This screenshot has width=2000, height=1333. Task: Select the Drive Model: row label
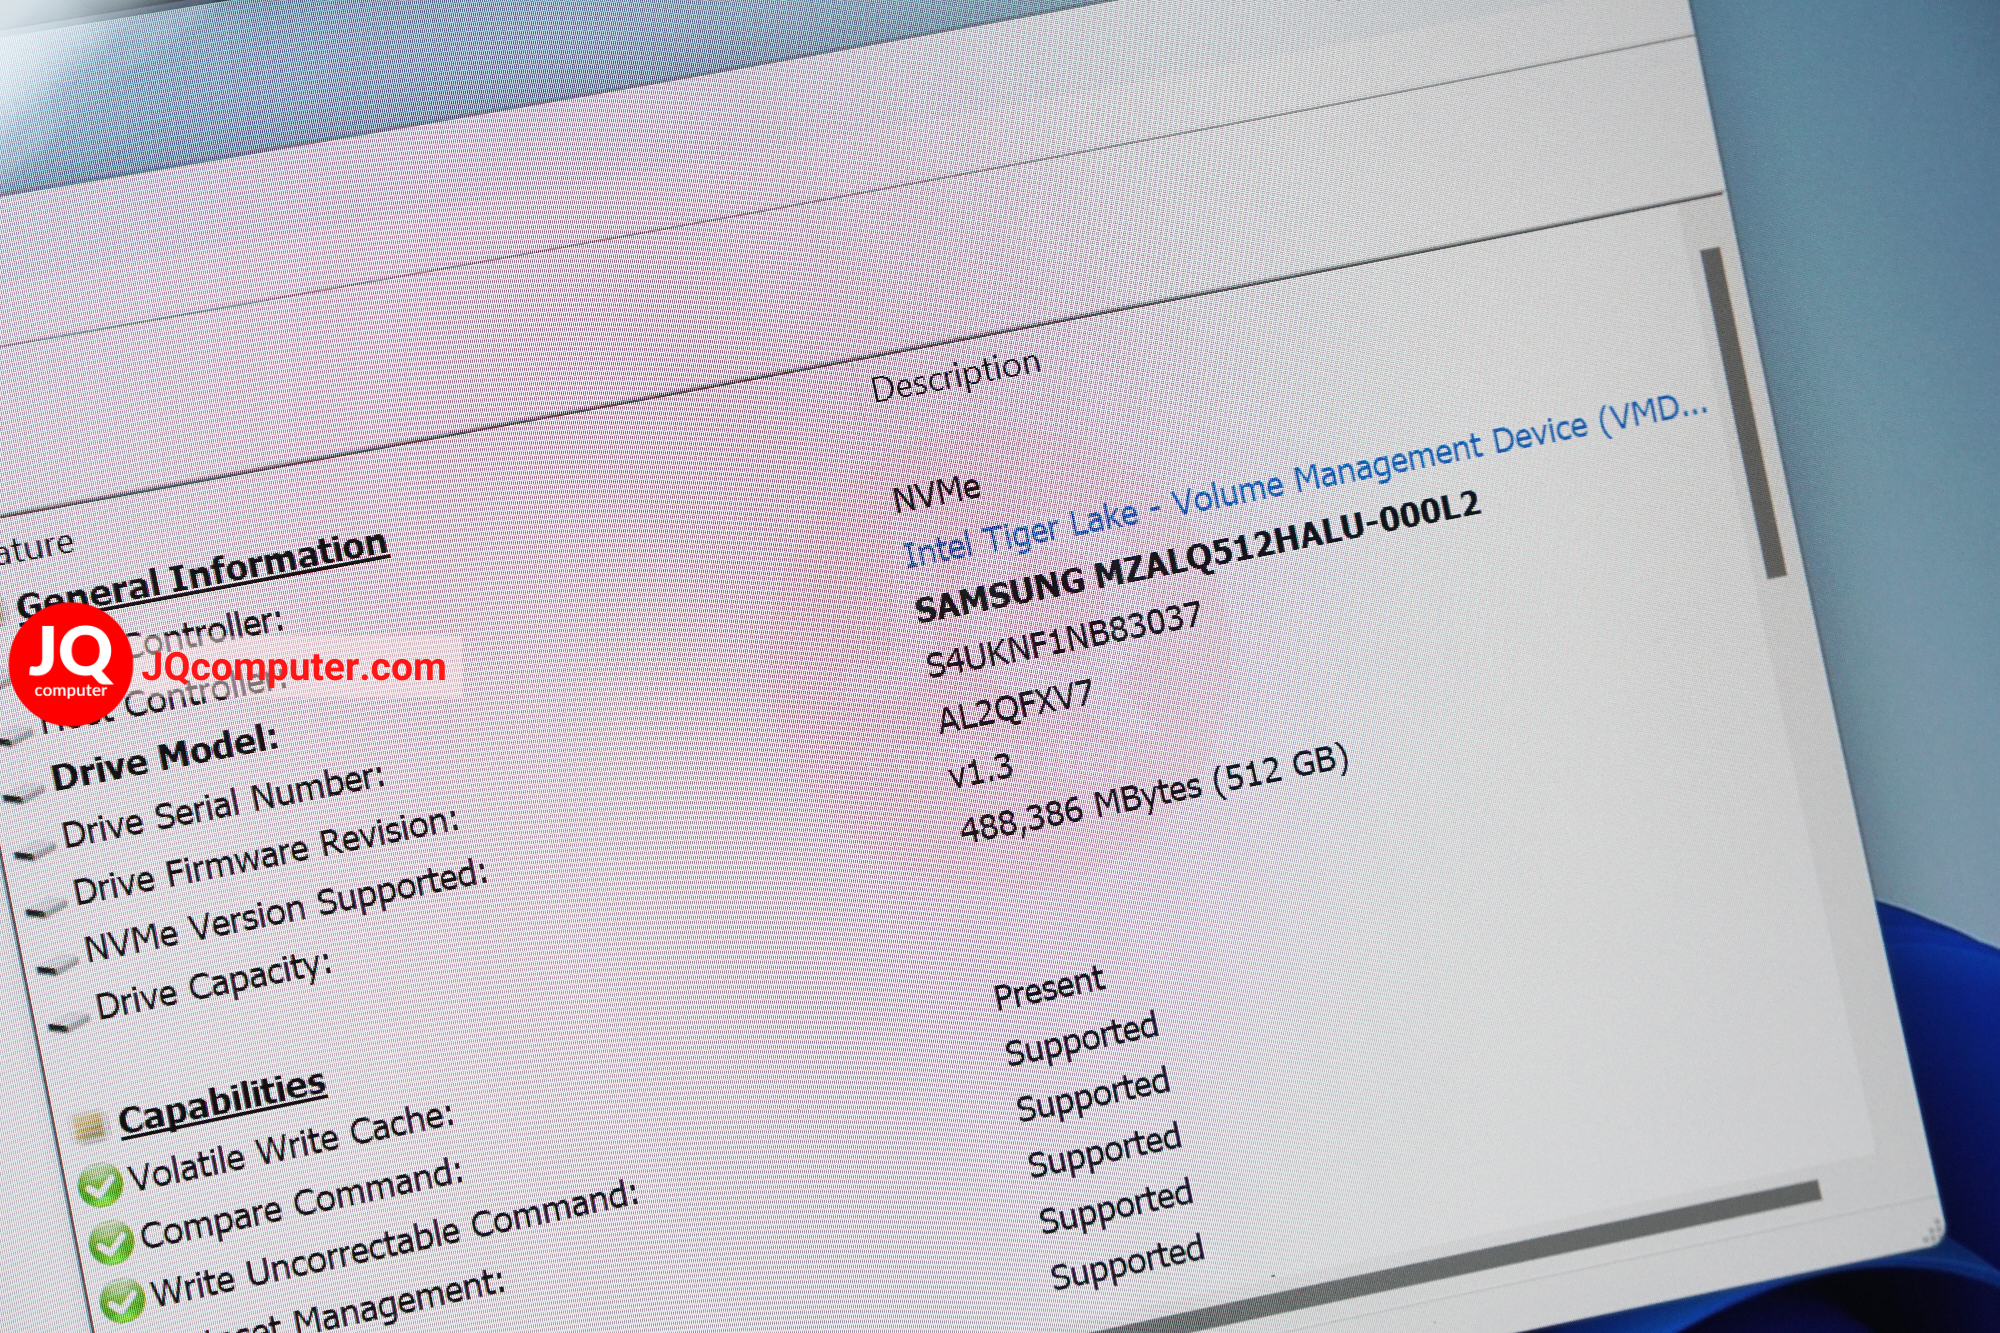tap(165, 757)
